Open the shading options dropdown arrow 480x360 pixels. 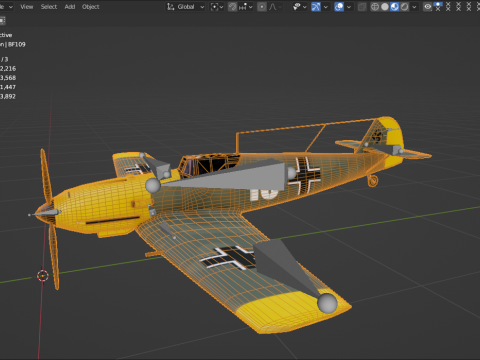click(414, 7)
